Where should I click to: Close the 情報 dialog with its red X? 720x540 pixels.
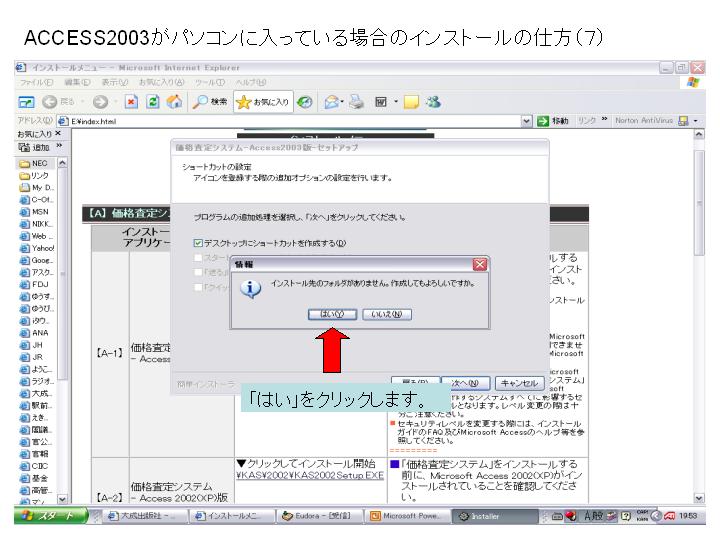(479, 264)
